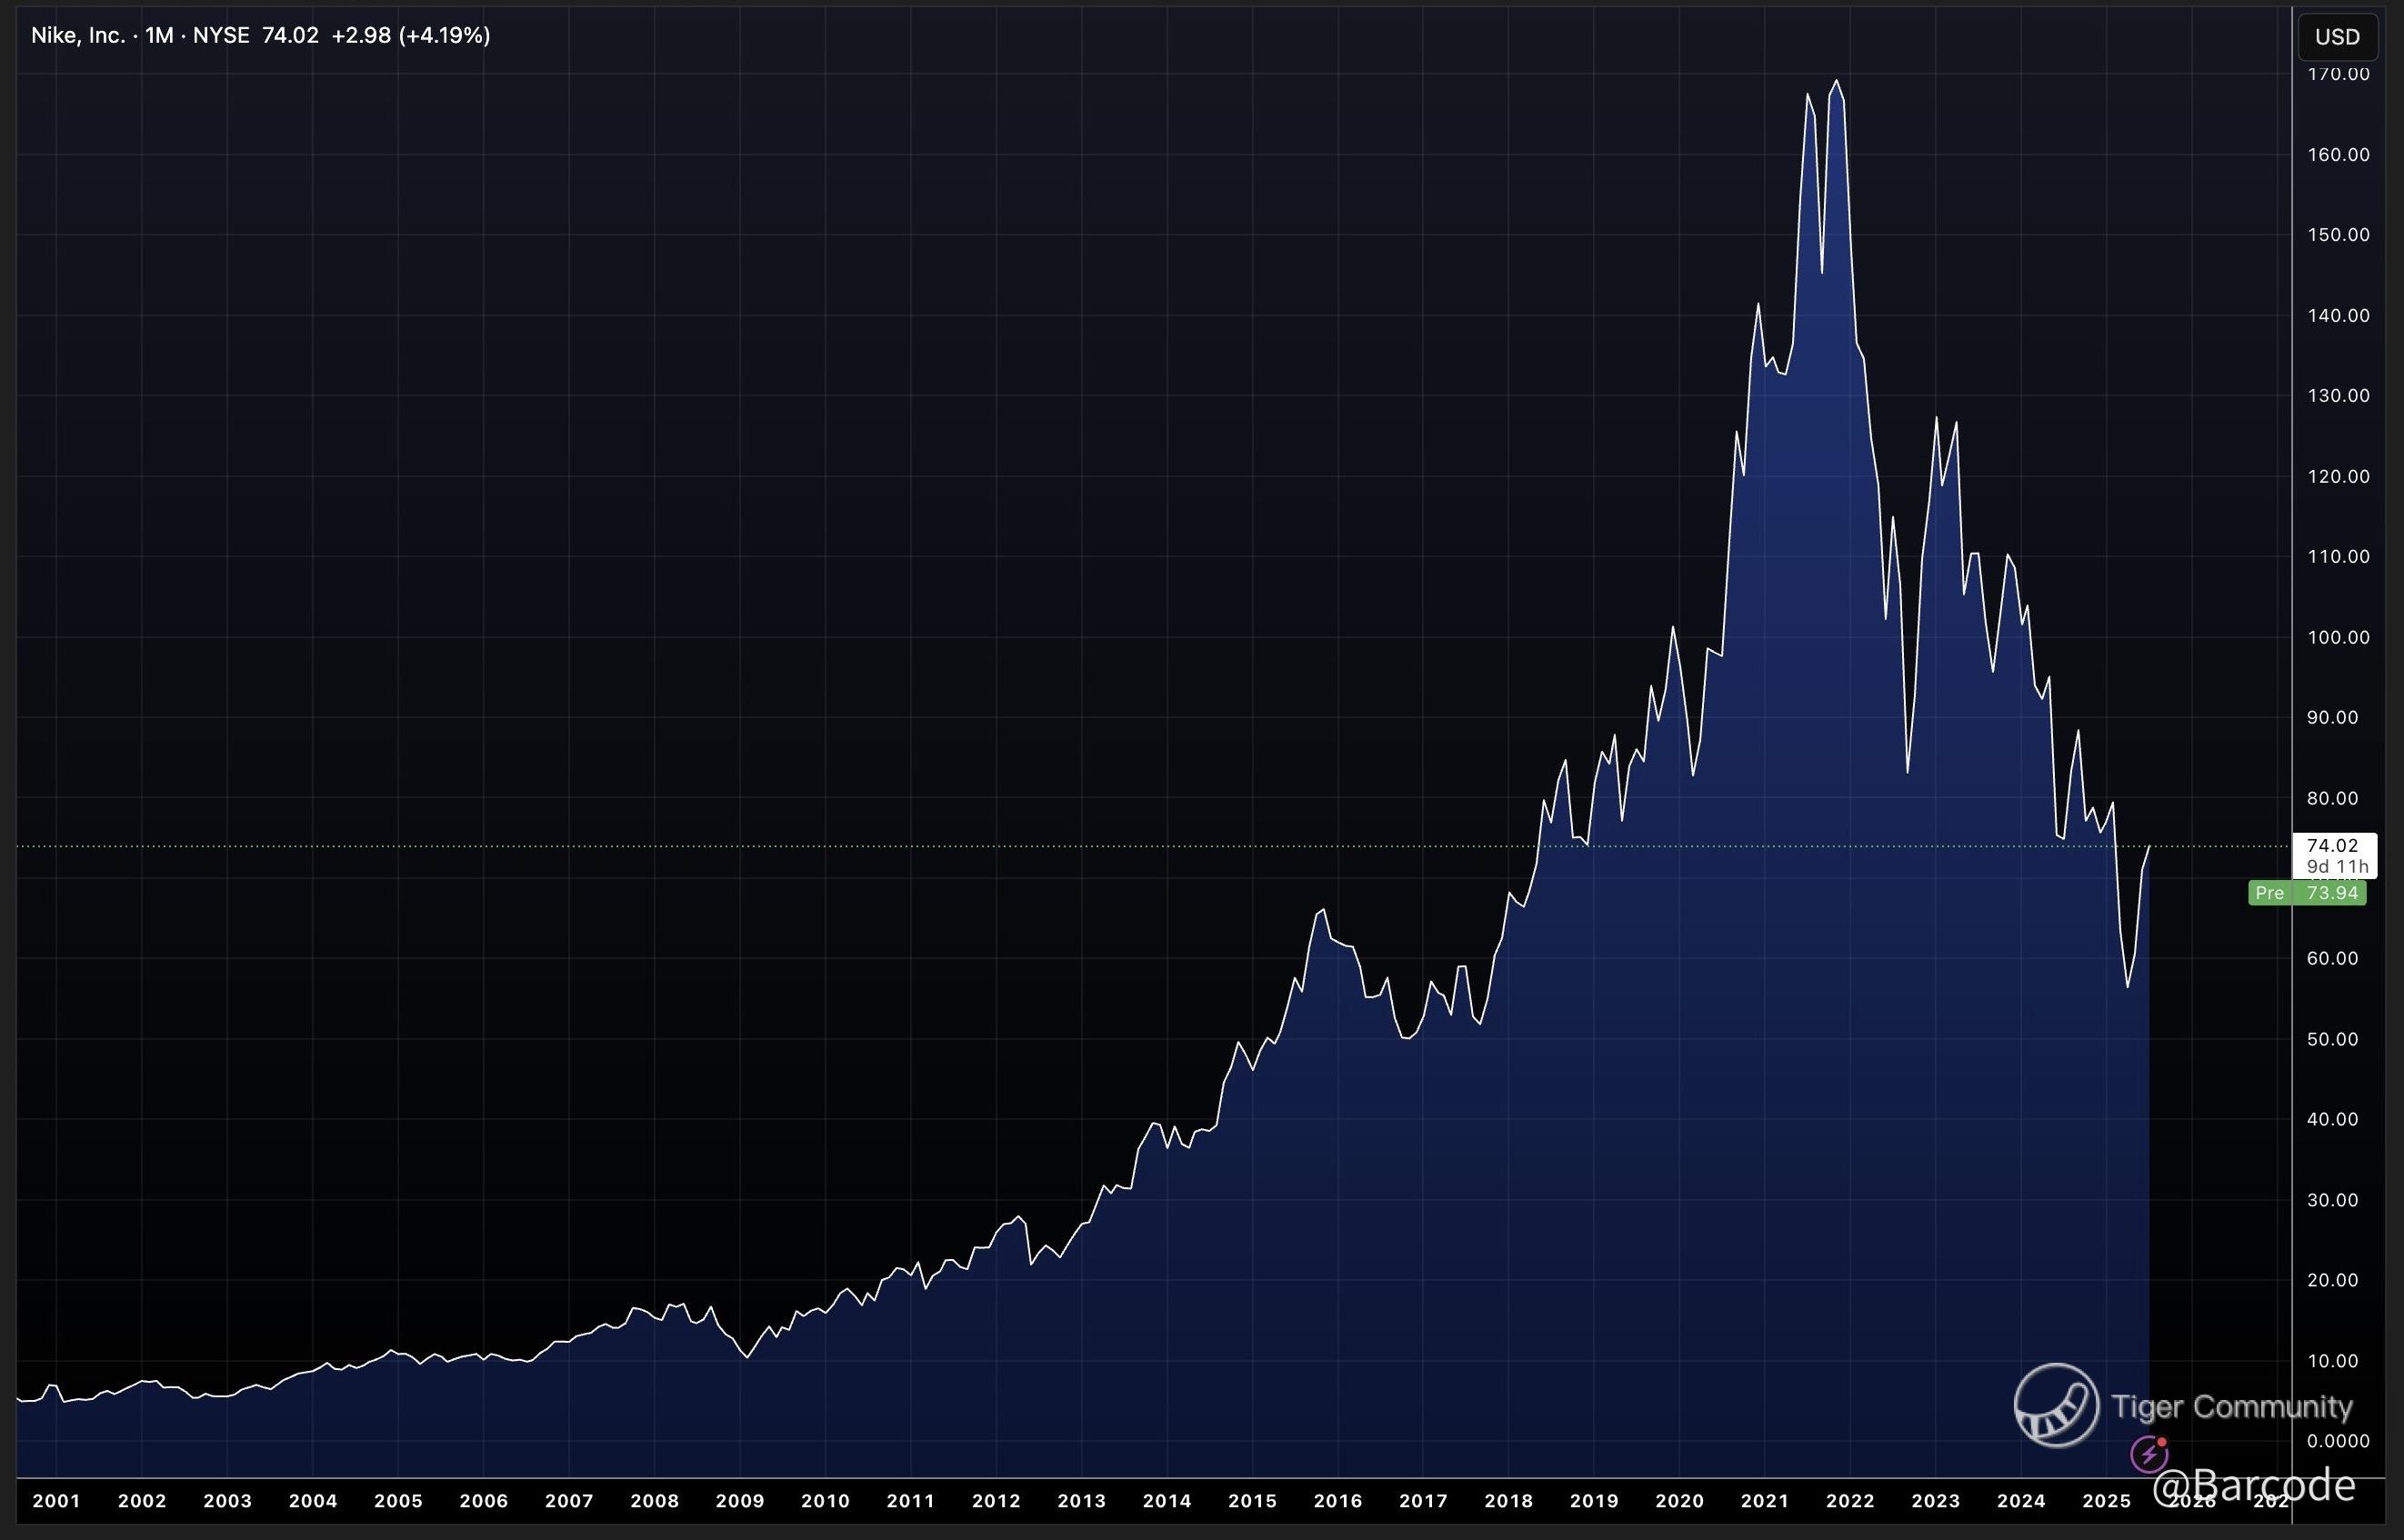Click the 2004 year label on time axis
Viewport: 2404px width, 1540px height.
(313, 1502)
